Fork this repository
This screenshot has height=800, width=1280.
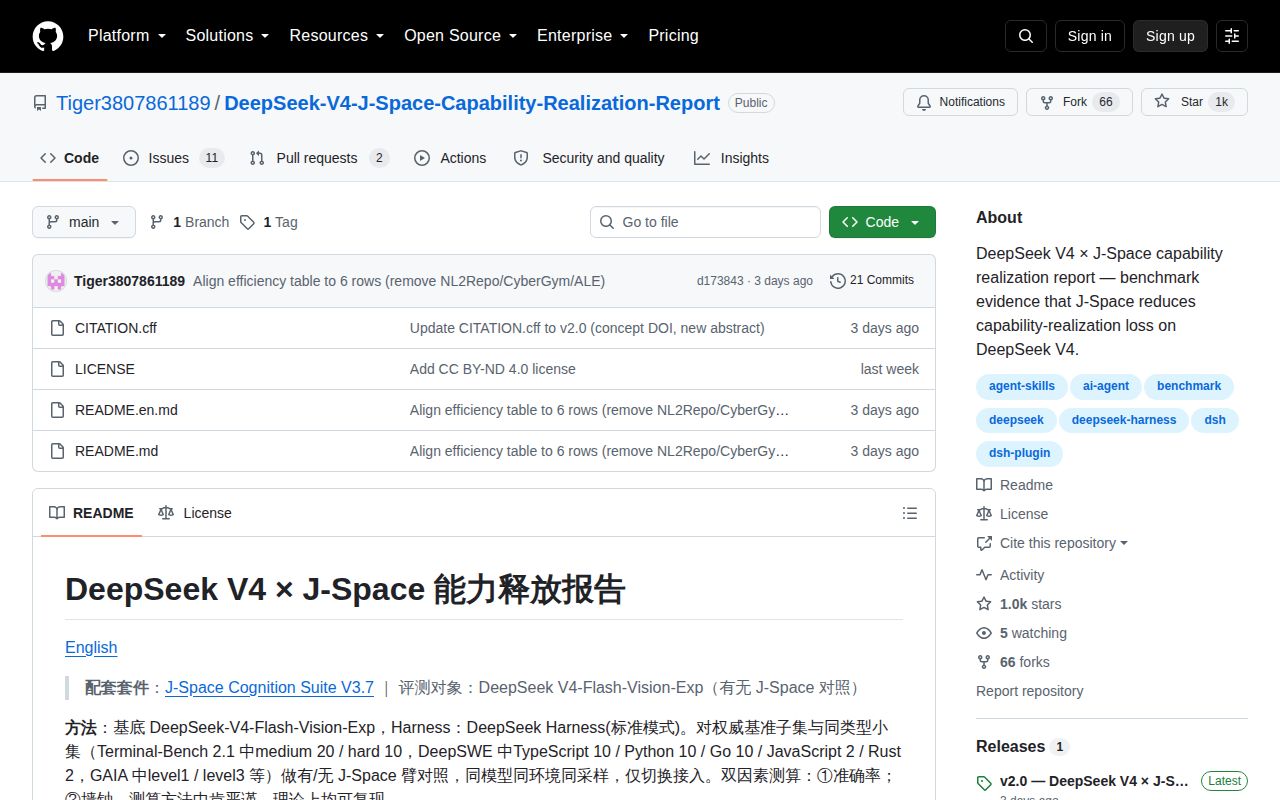tap(1079, 102)
